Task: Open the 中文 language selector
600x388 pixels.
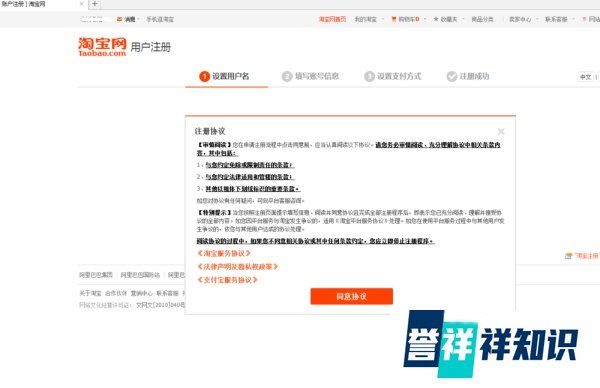Action: tap(585, 77)
